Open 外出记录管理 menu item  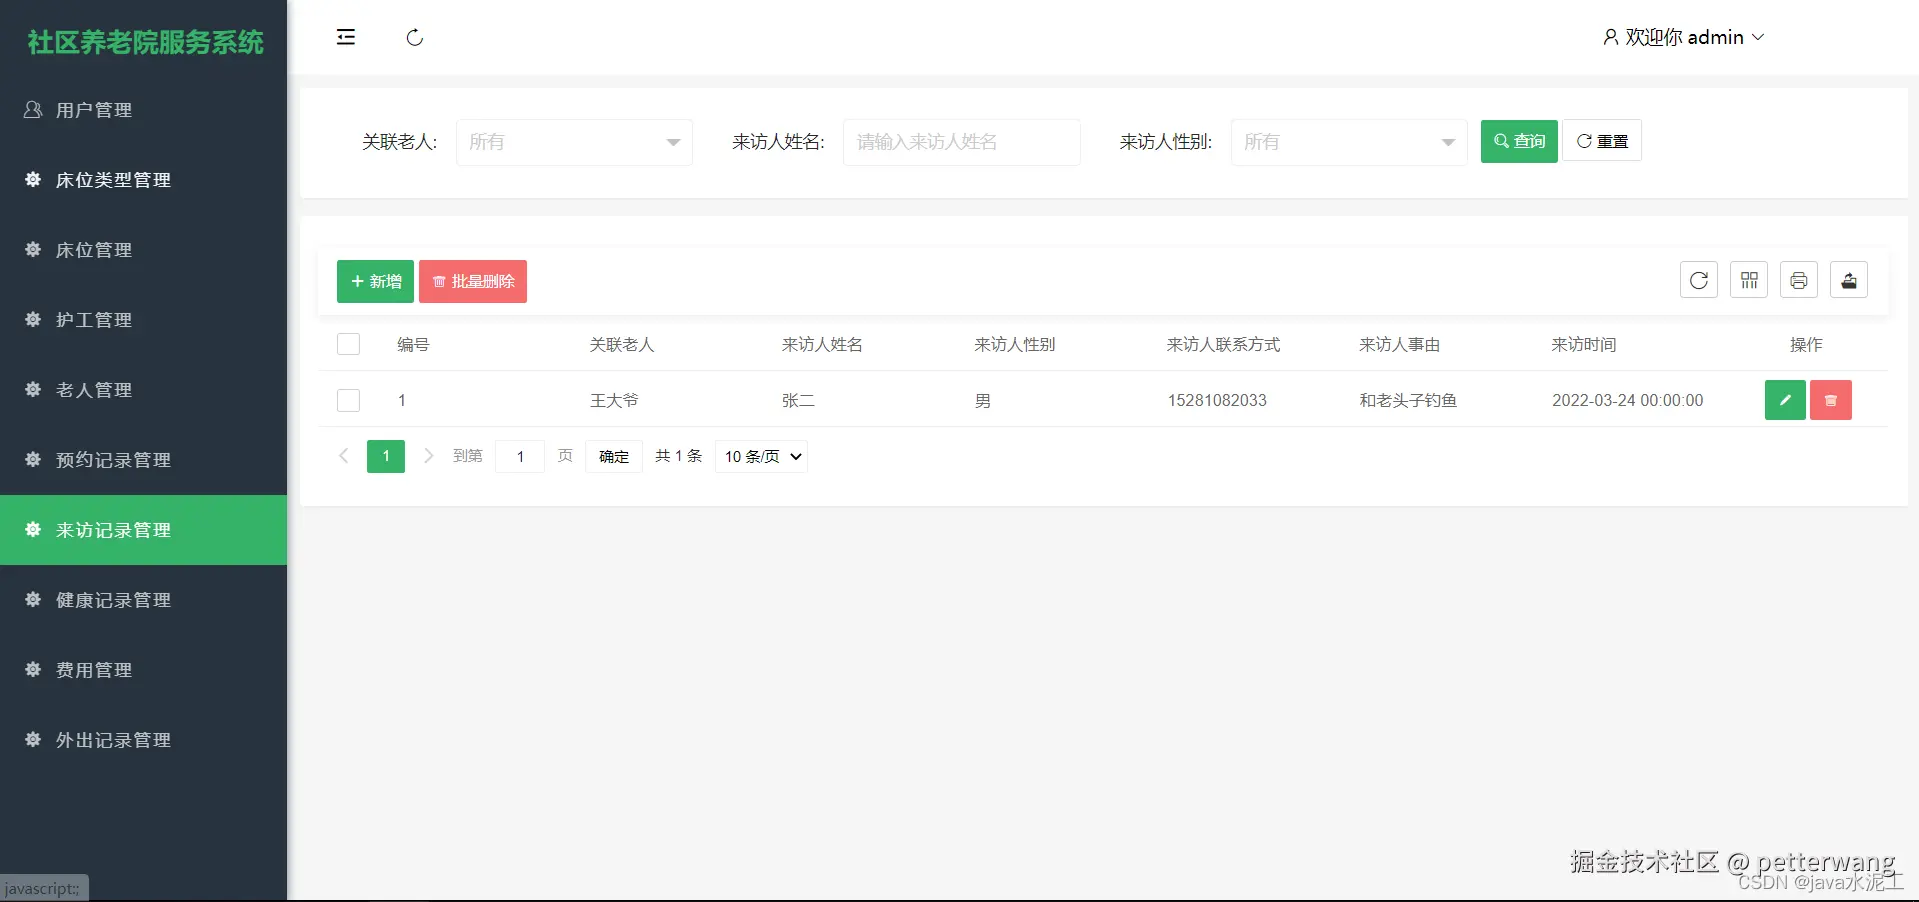tap(143, 740)
